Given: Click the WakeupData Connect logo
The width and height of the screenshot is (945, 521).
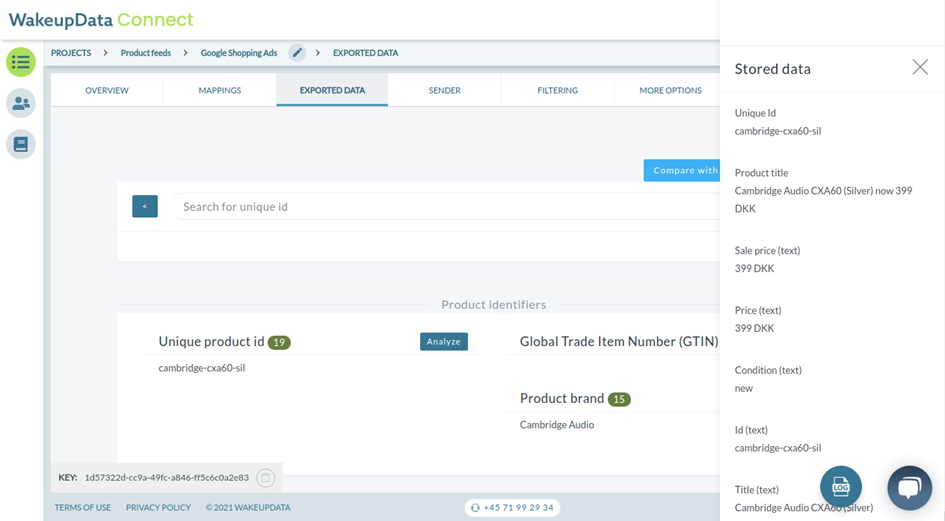Looking at the screenshot, I should [x=101, y=20].
